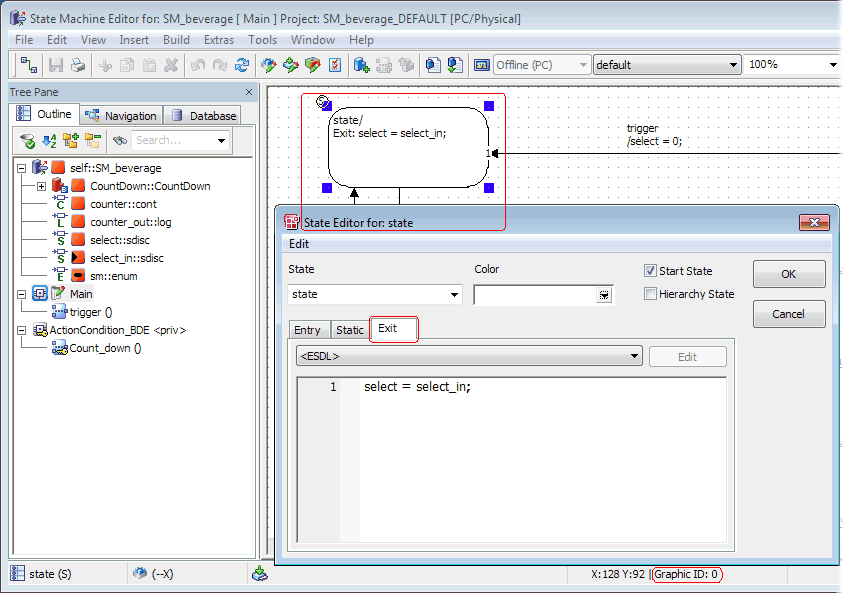Expand all folders with the plus-folders icon
Screen dimensions: 845x593
(71, 141)
